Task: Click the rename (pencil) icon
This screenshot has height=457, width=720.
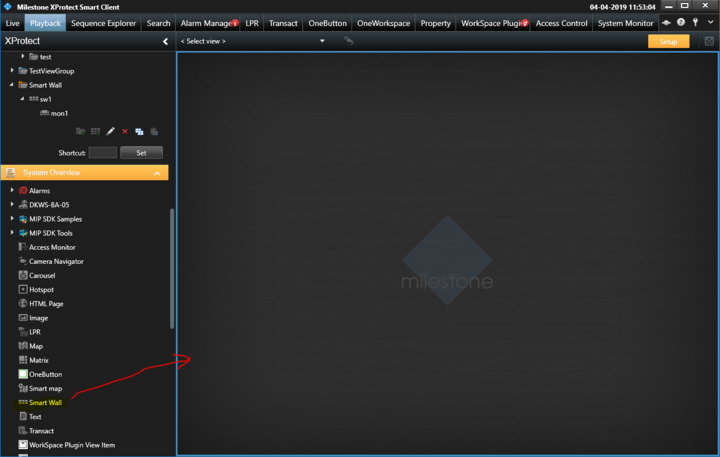Action: point(110,131)
